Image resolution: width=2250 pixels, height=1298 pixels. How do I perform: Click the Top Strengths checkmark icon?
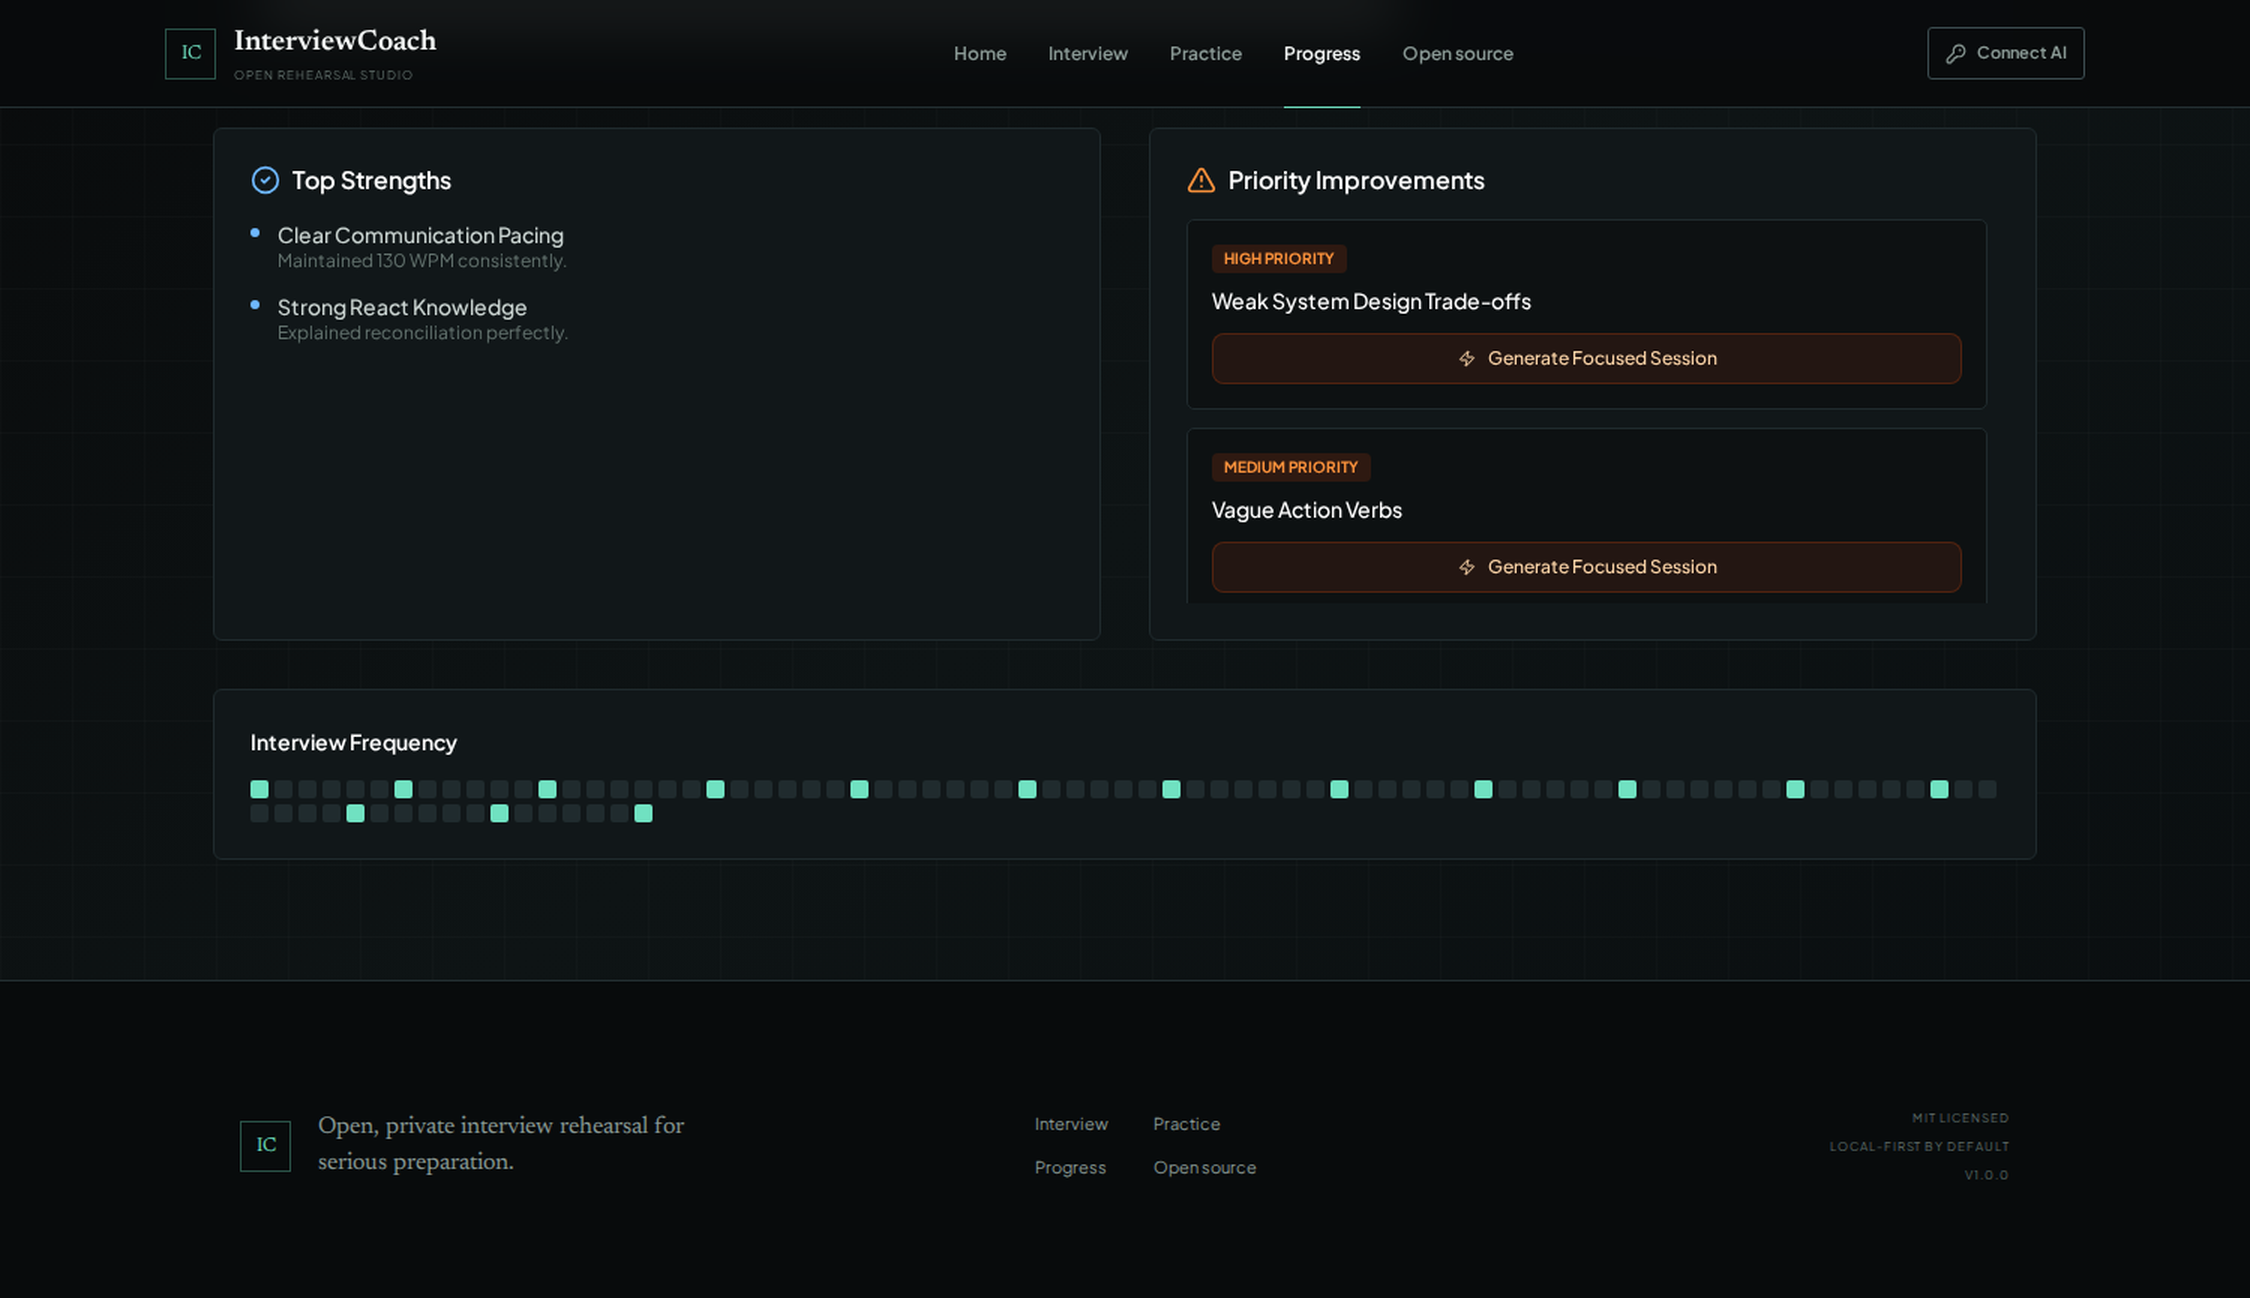click(265, 180)
